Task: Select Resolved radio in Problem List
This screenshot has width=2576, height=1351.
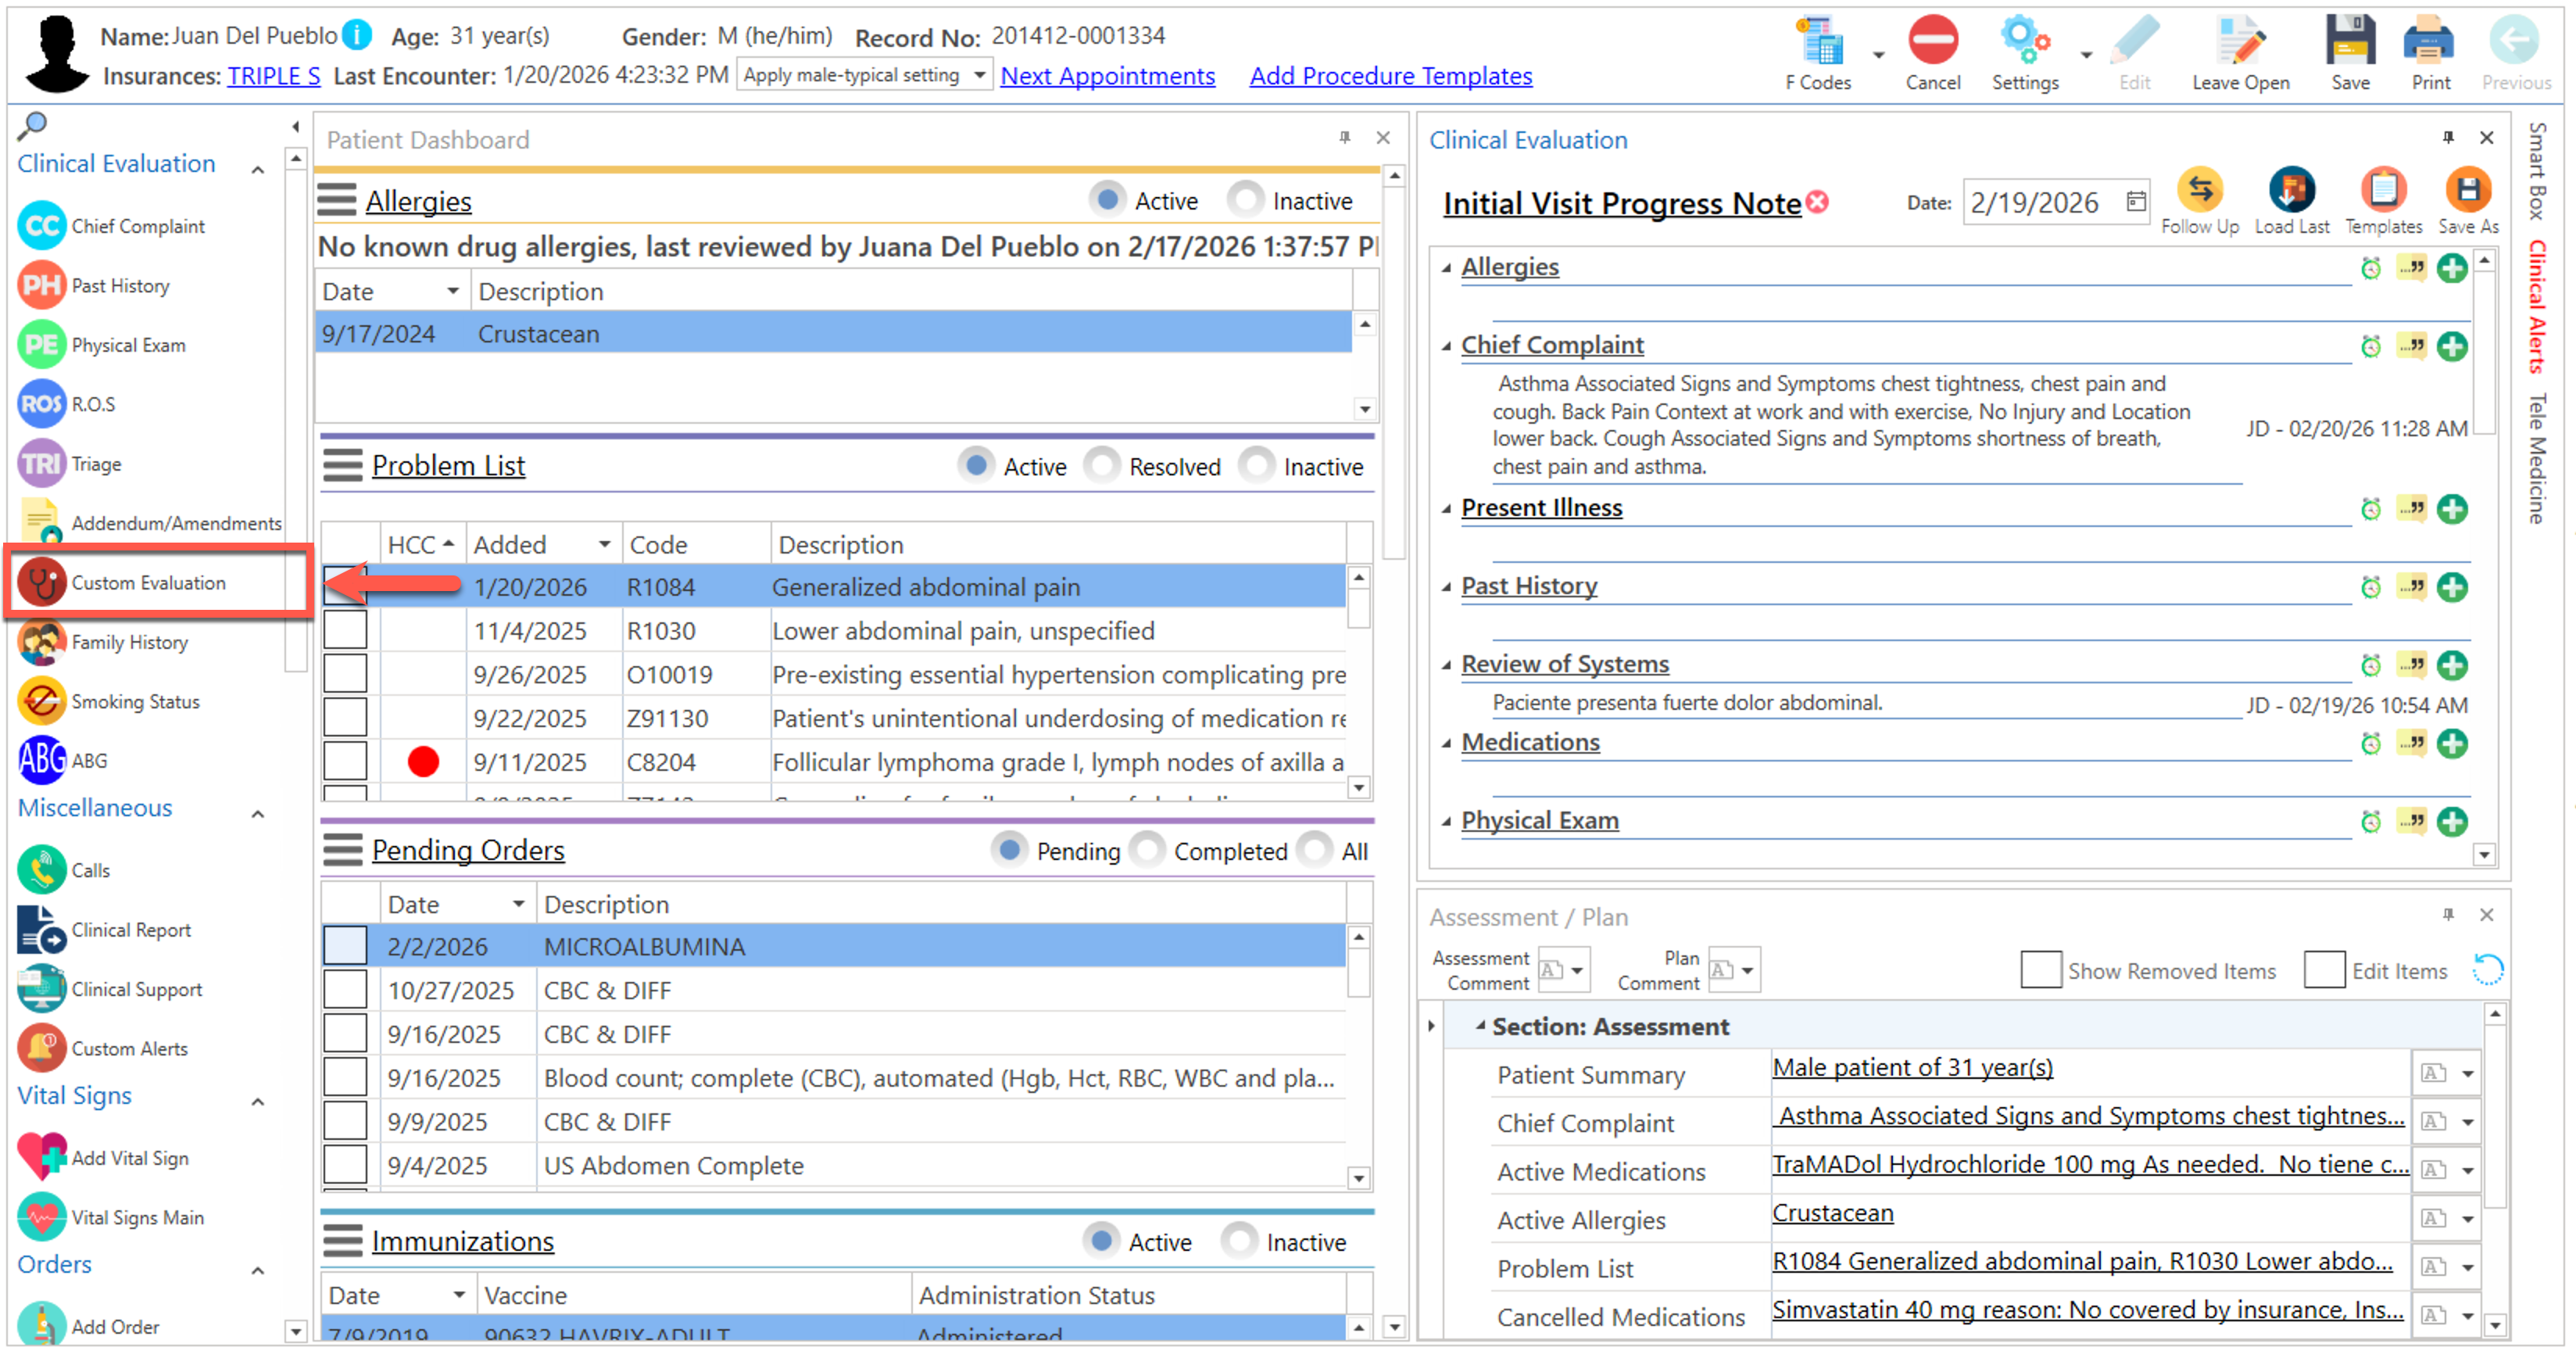Action: pyautogui.click(x=1102, y=466)
